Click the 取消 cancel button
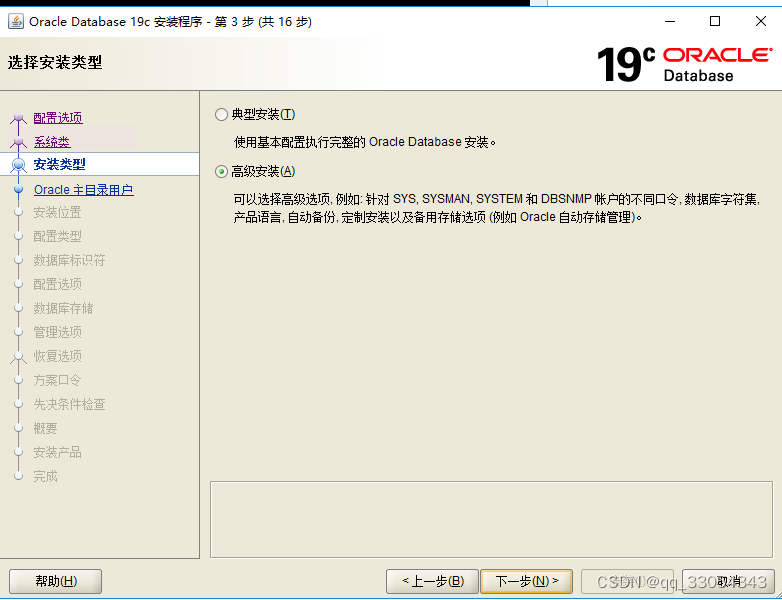This screenshot has width=782, height=600. [728, 581]
